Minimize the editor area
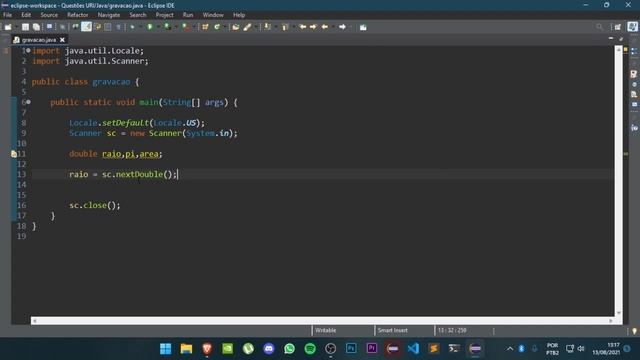This screenshot has height=360, width=640. (611, 38)
